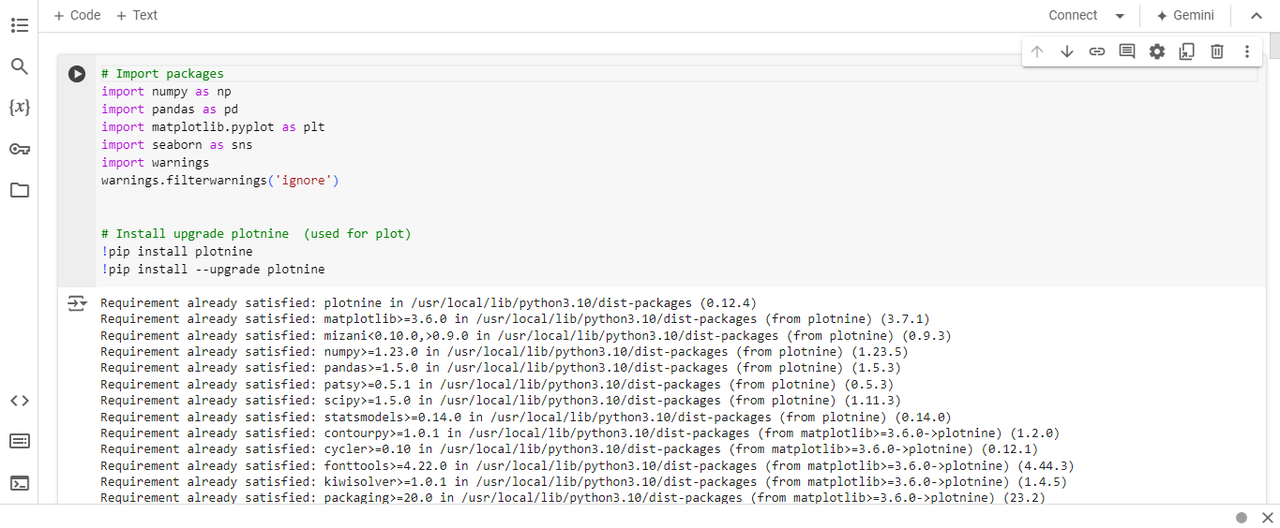Copy link to this cell
This screenshot has height=528, width=1280.
pos(1097,51)
